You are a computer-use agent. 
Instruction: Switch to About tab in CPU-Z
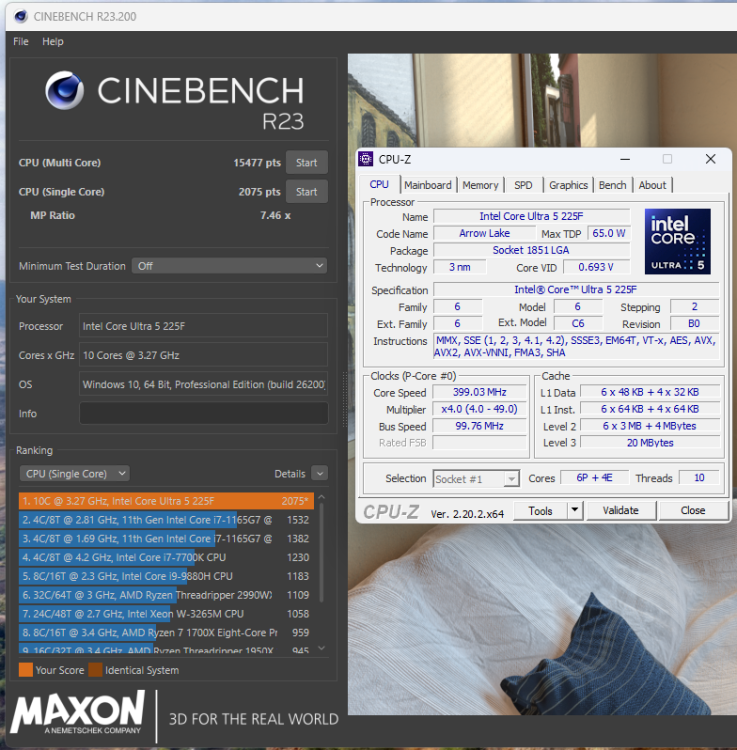[652, 185]
